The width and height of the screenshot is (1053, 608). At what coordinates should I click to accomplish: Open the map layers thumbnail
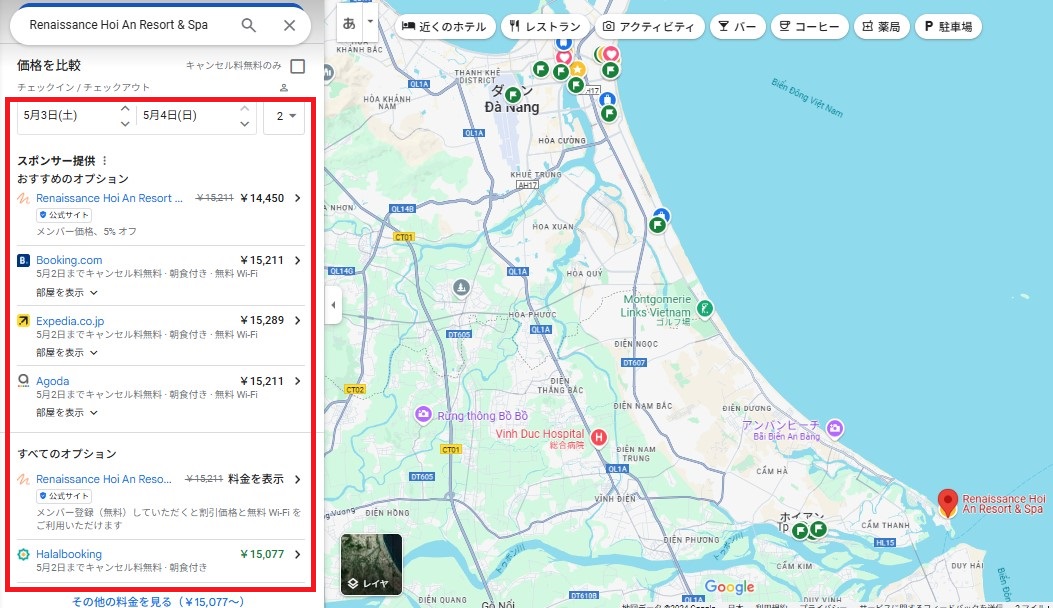pyautogui.click(x=371, y=564)
